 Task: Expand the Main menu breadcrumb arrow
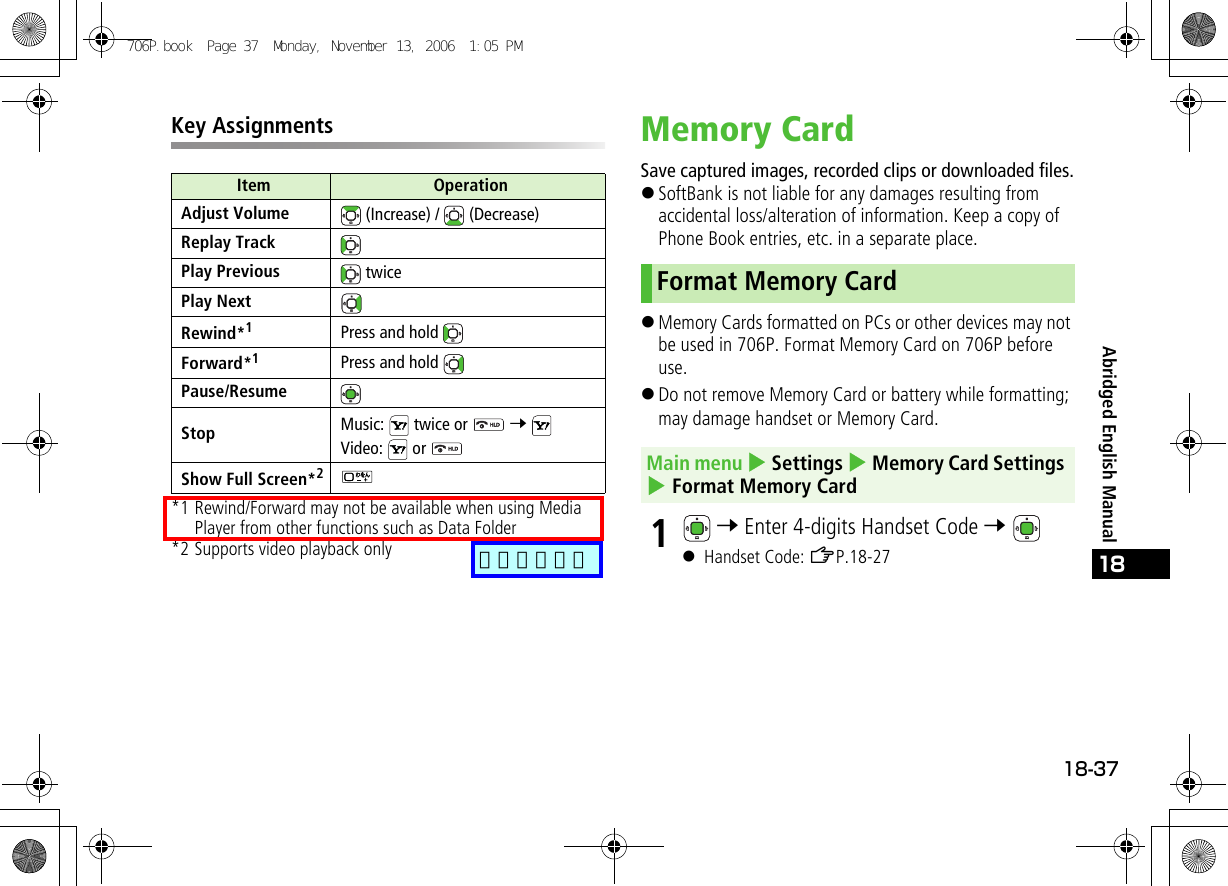point(754,462)
